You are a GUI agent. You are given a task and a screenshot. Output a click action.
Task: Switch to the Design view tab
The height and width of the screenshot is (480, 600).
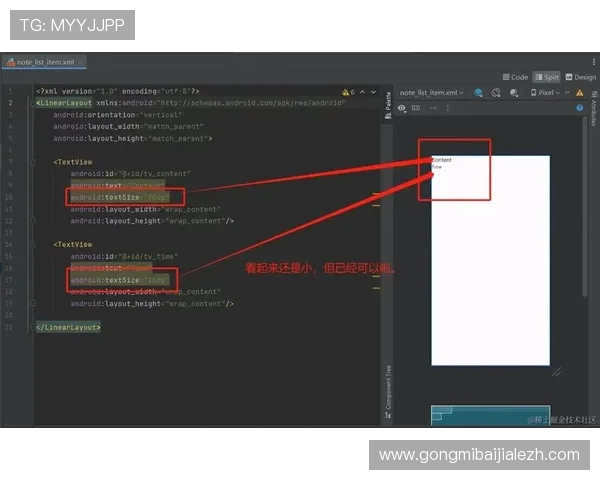coord(580,77)
